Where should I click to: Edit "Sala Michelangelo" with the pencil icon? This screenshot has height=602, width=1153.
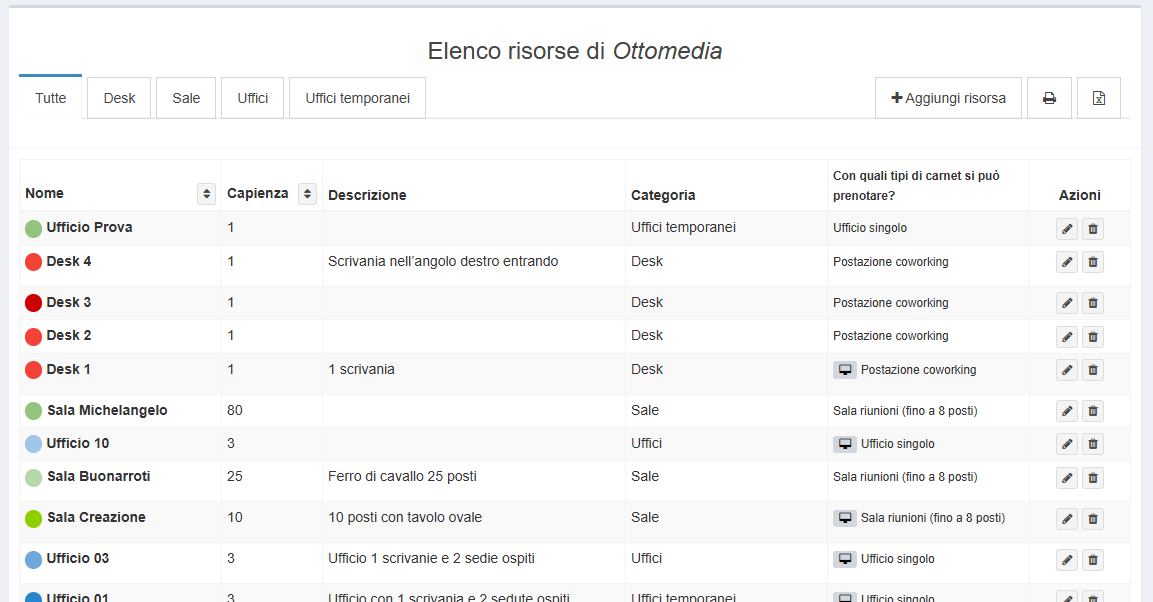click(1066, 410)
